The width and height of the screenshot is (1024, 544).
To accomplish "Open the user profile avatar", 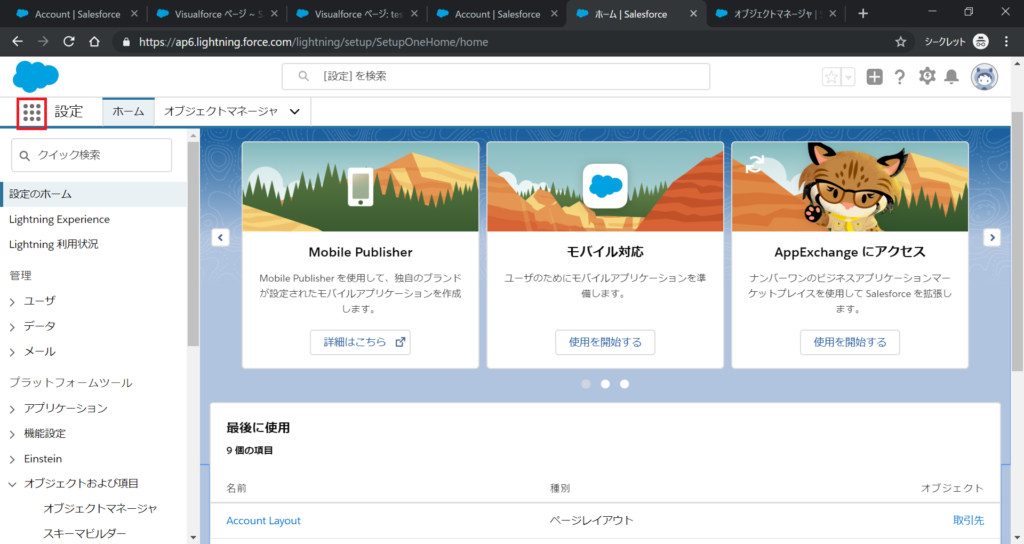I will [985, 77].
